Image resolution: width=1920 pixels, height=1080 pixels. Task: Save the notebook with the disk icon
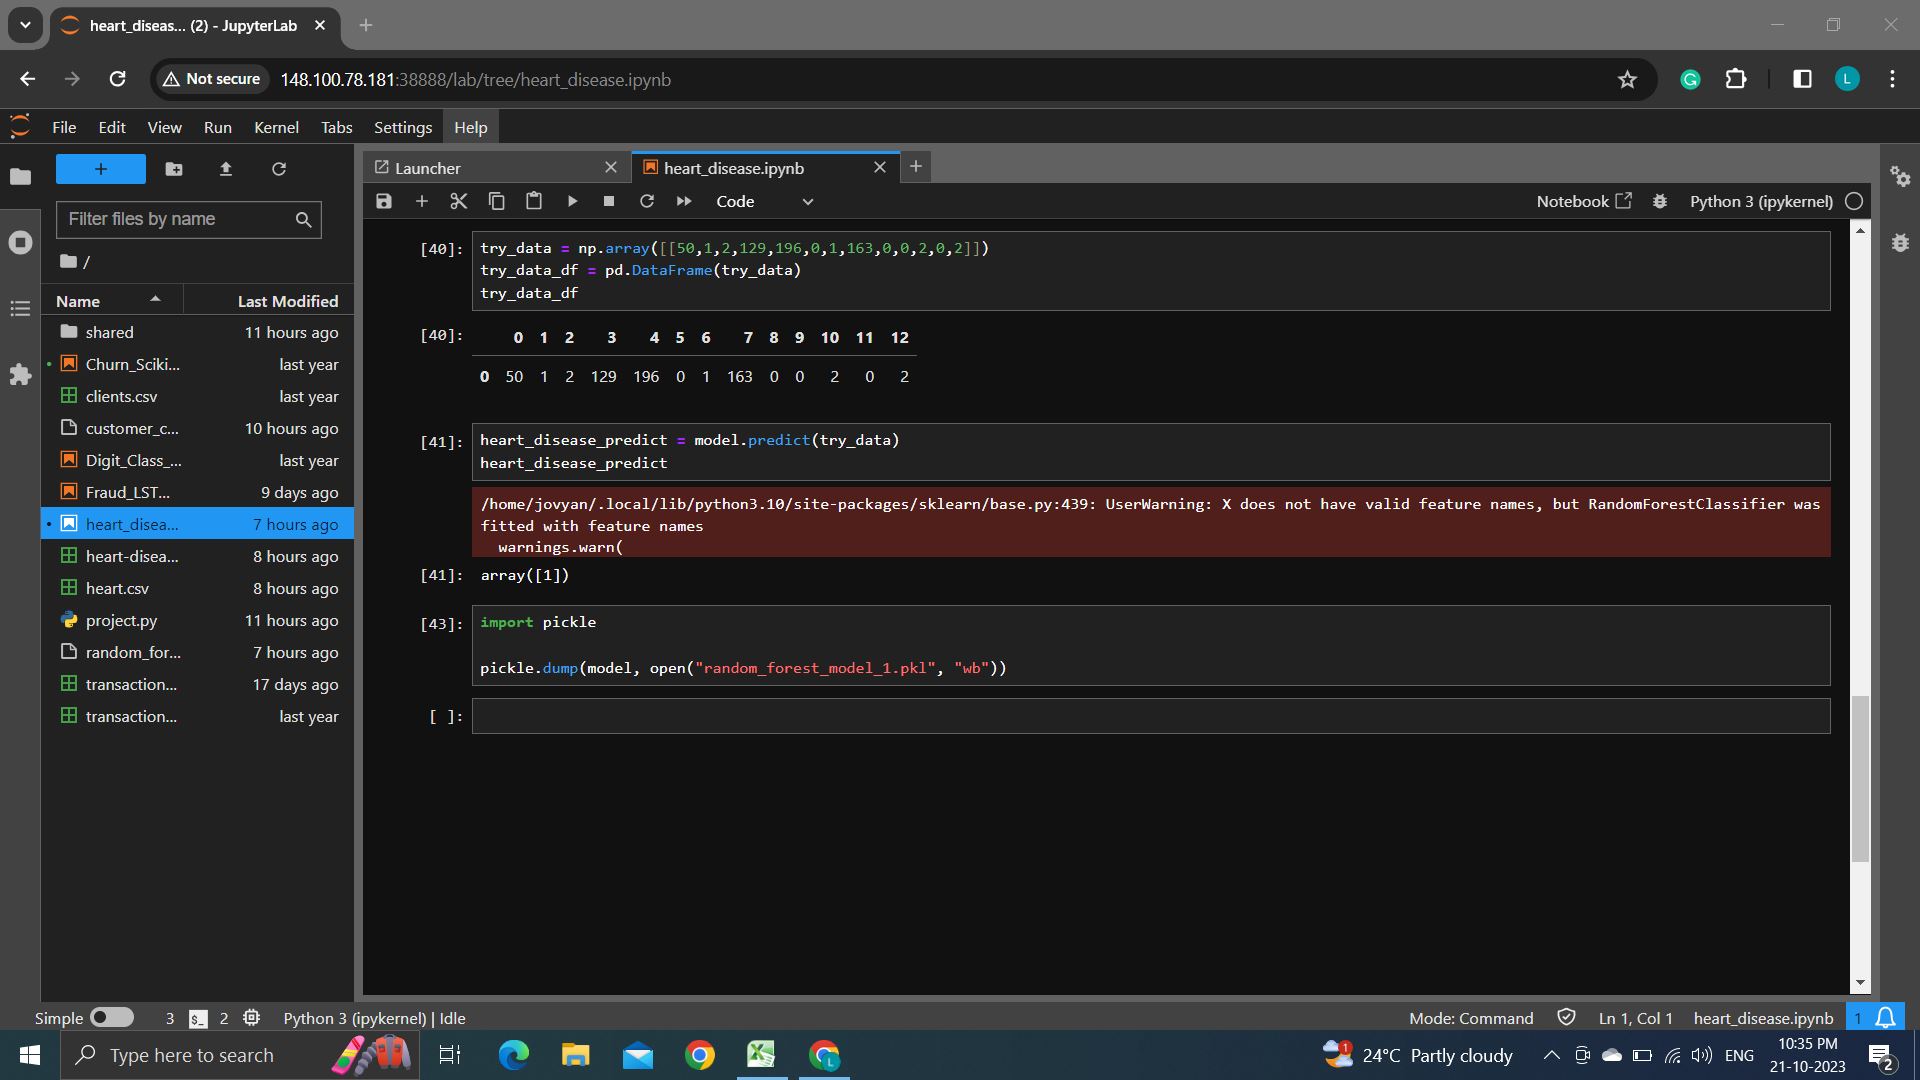[x=384, y=201]
